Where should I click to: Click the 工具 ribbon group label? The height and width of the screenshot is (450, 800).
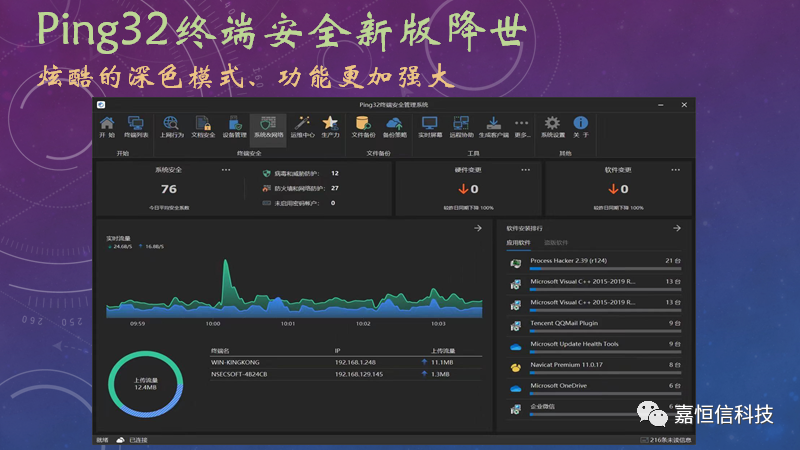(473, 153)
